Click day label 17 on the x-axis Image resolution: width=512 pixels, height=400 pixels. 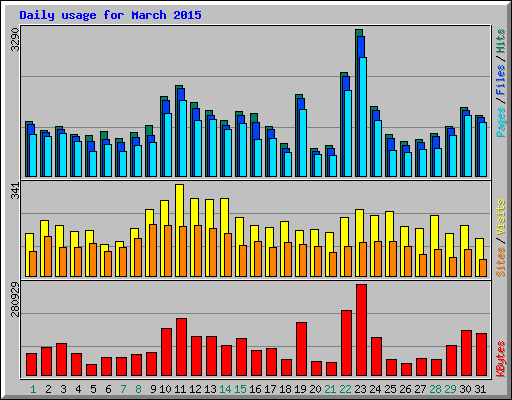(270, 389)
